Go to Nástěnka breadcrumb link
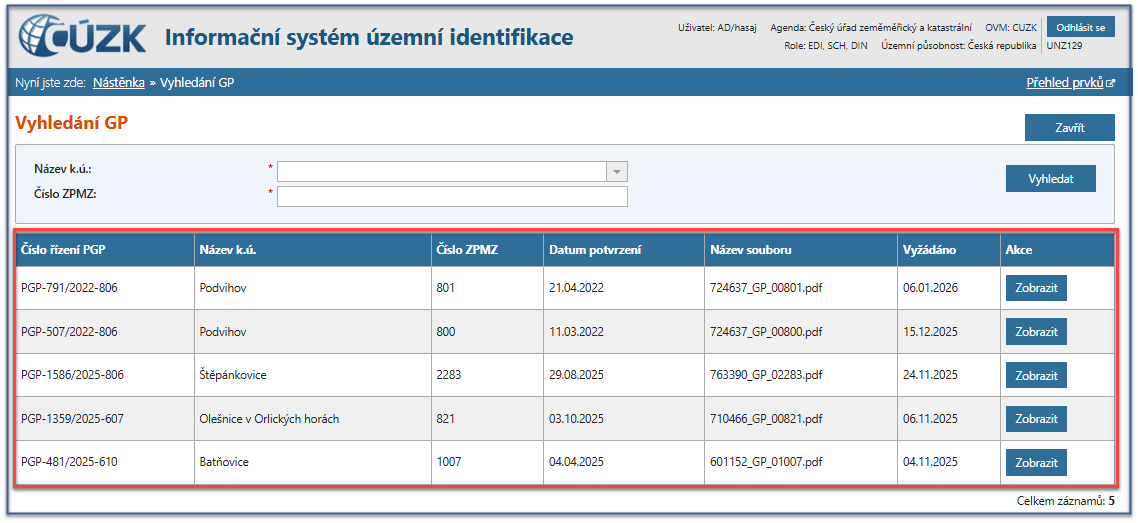 118,82
